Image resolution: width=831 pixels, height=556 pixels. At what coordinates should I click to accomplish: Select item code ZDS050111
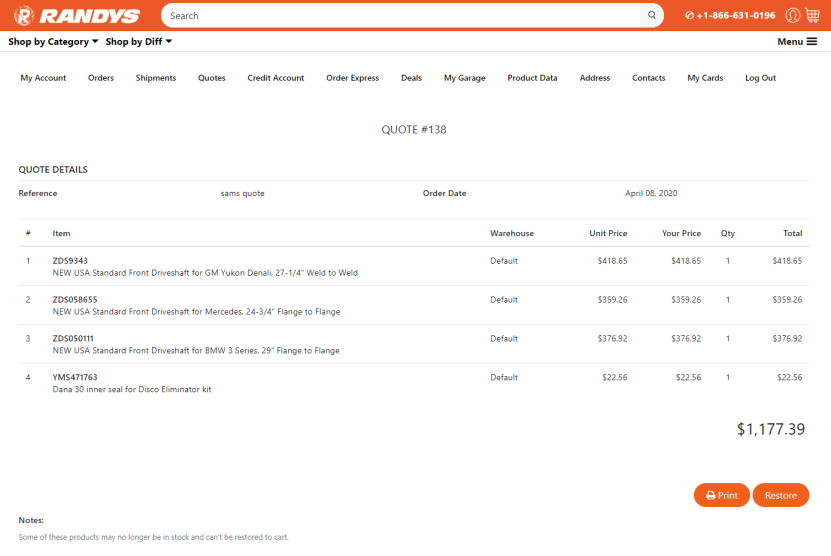coord(73,338)
